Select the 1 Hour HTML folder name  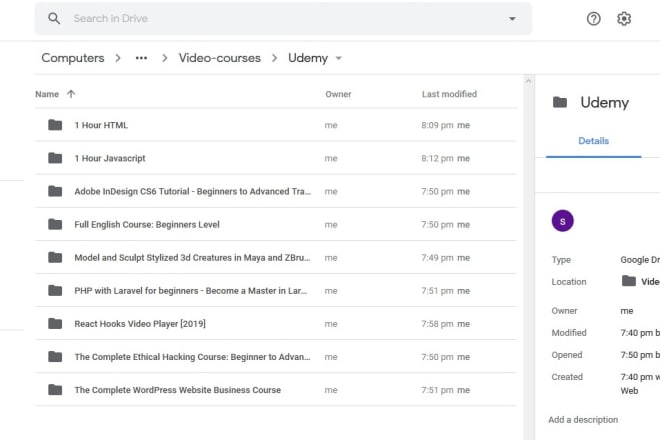[101, 125]
